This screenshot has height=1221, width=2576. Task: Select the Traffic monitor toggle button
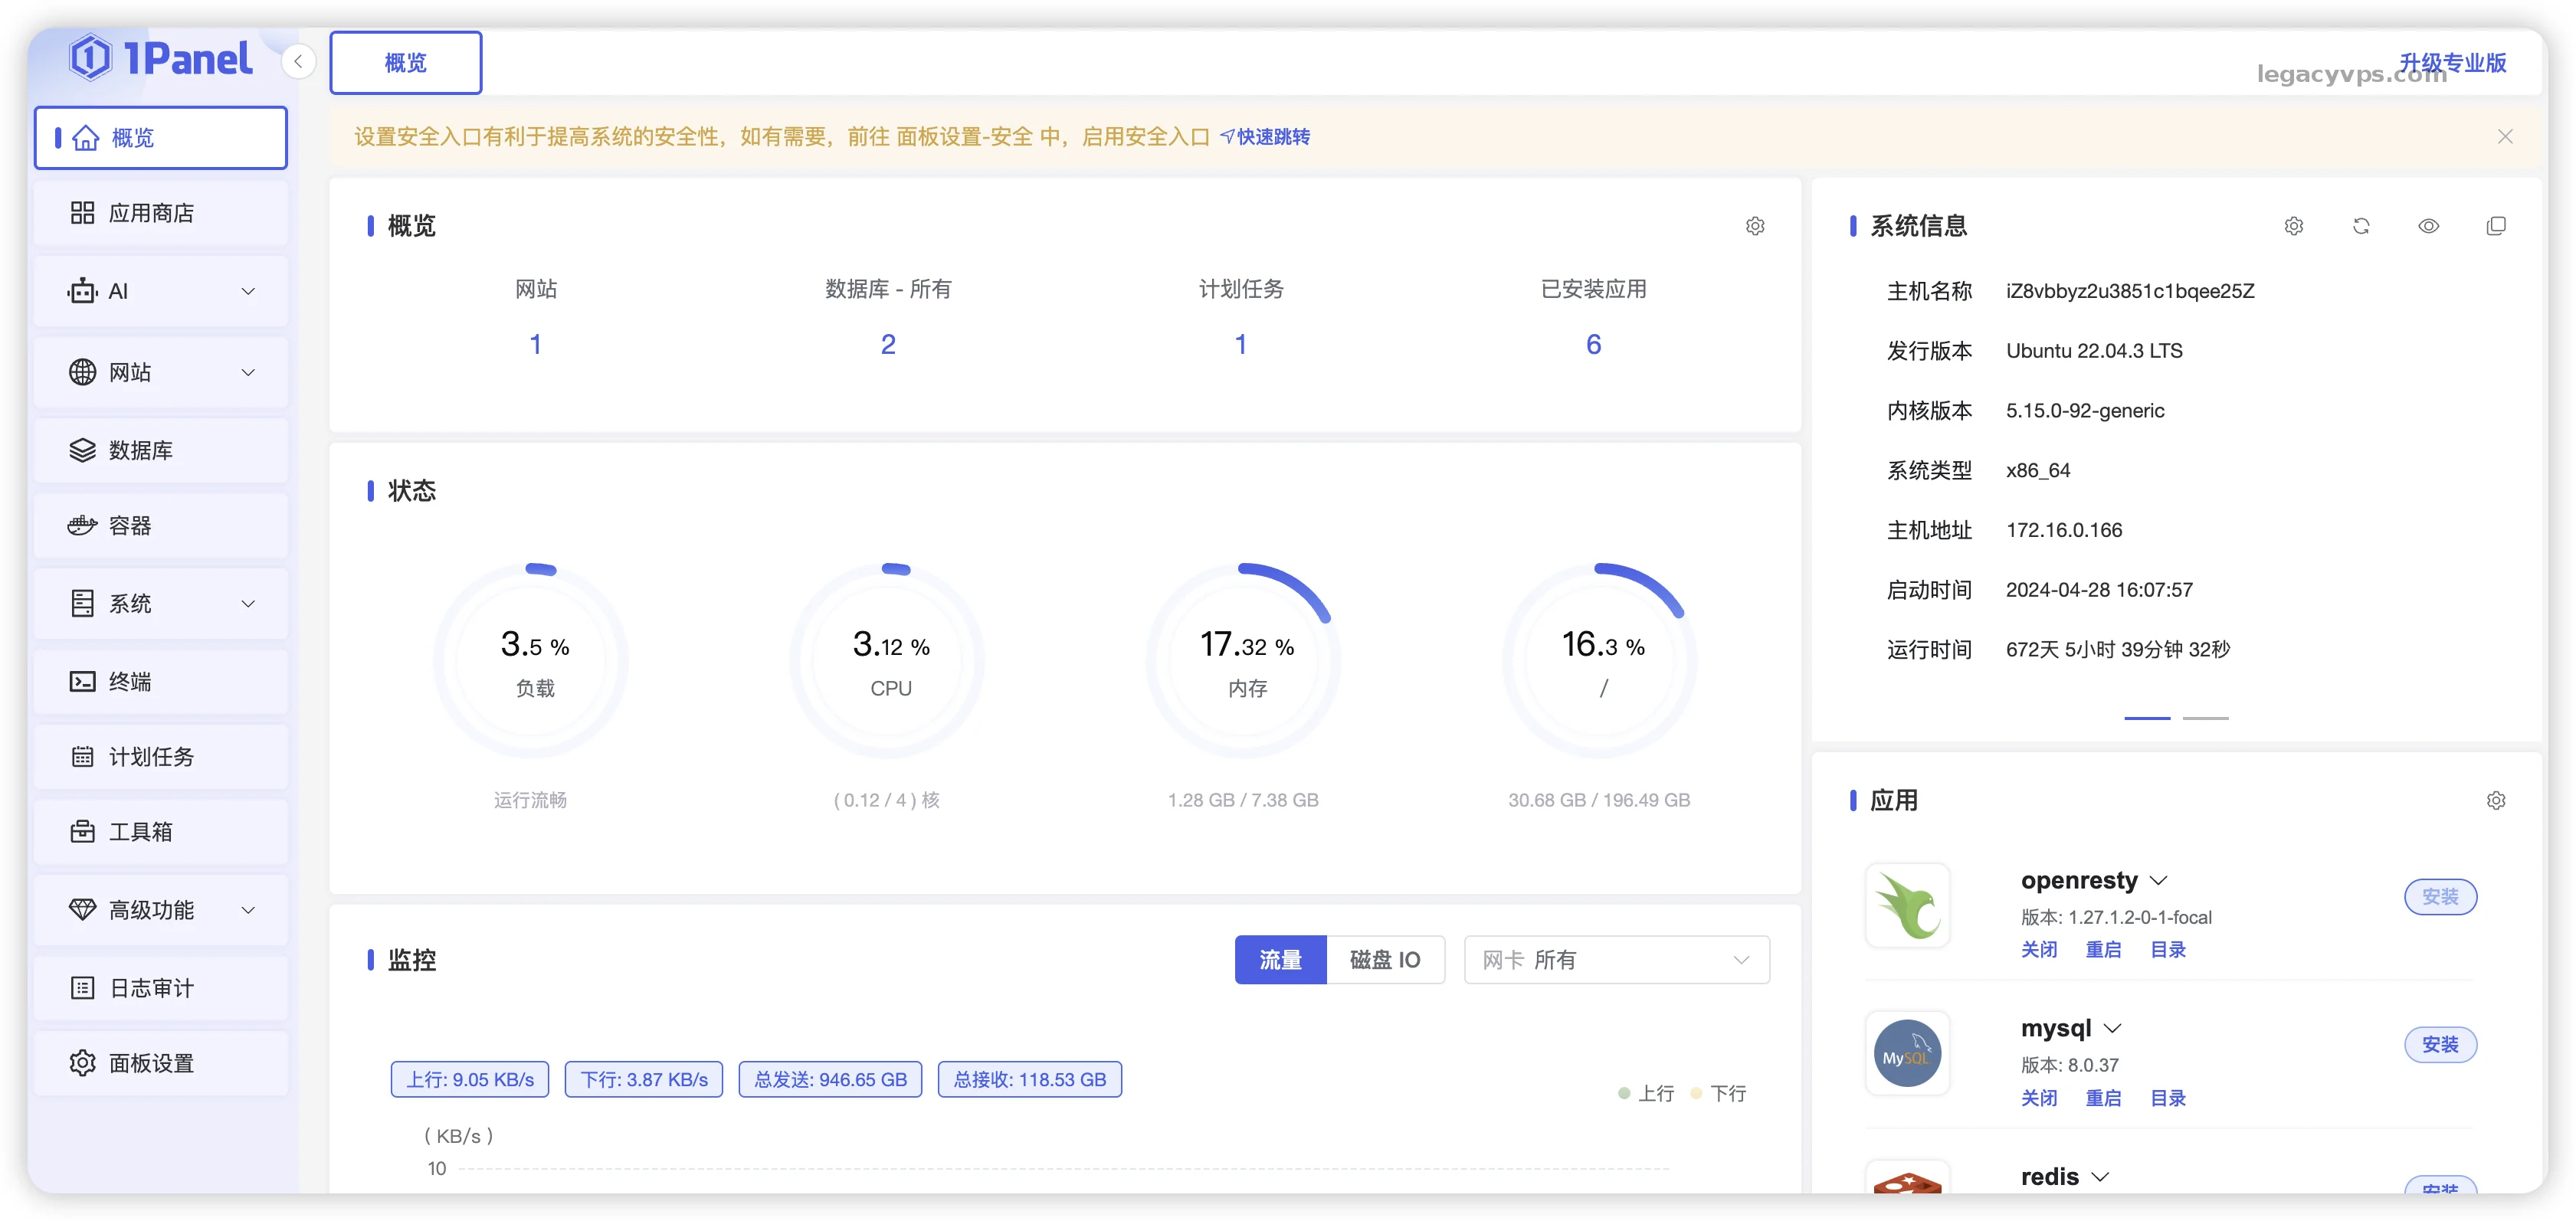1280,960
